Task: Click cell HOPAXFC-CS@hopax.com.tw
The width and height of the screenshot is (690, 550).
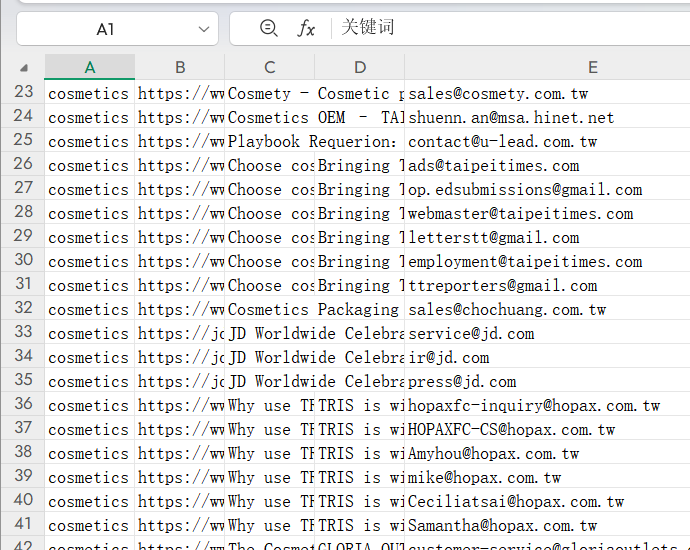Action: 547,429
